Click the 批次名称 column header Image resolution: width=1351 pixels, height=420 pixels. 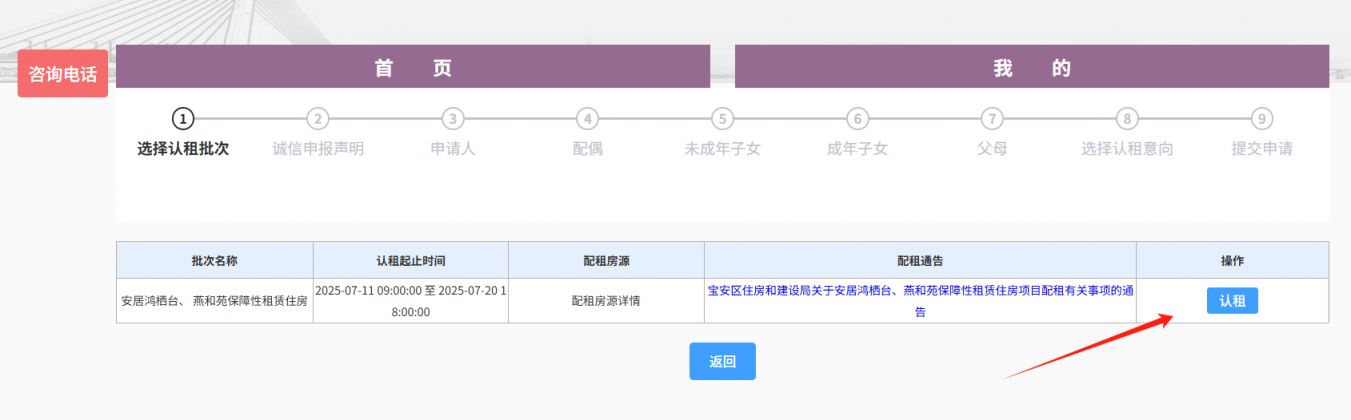(214, 260)
